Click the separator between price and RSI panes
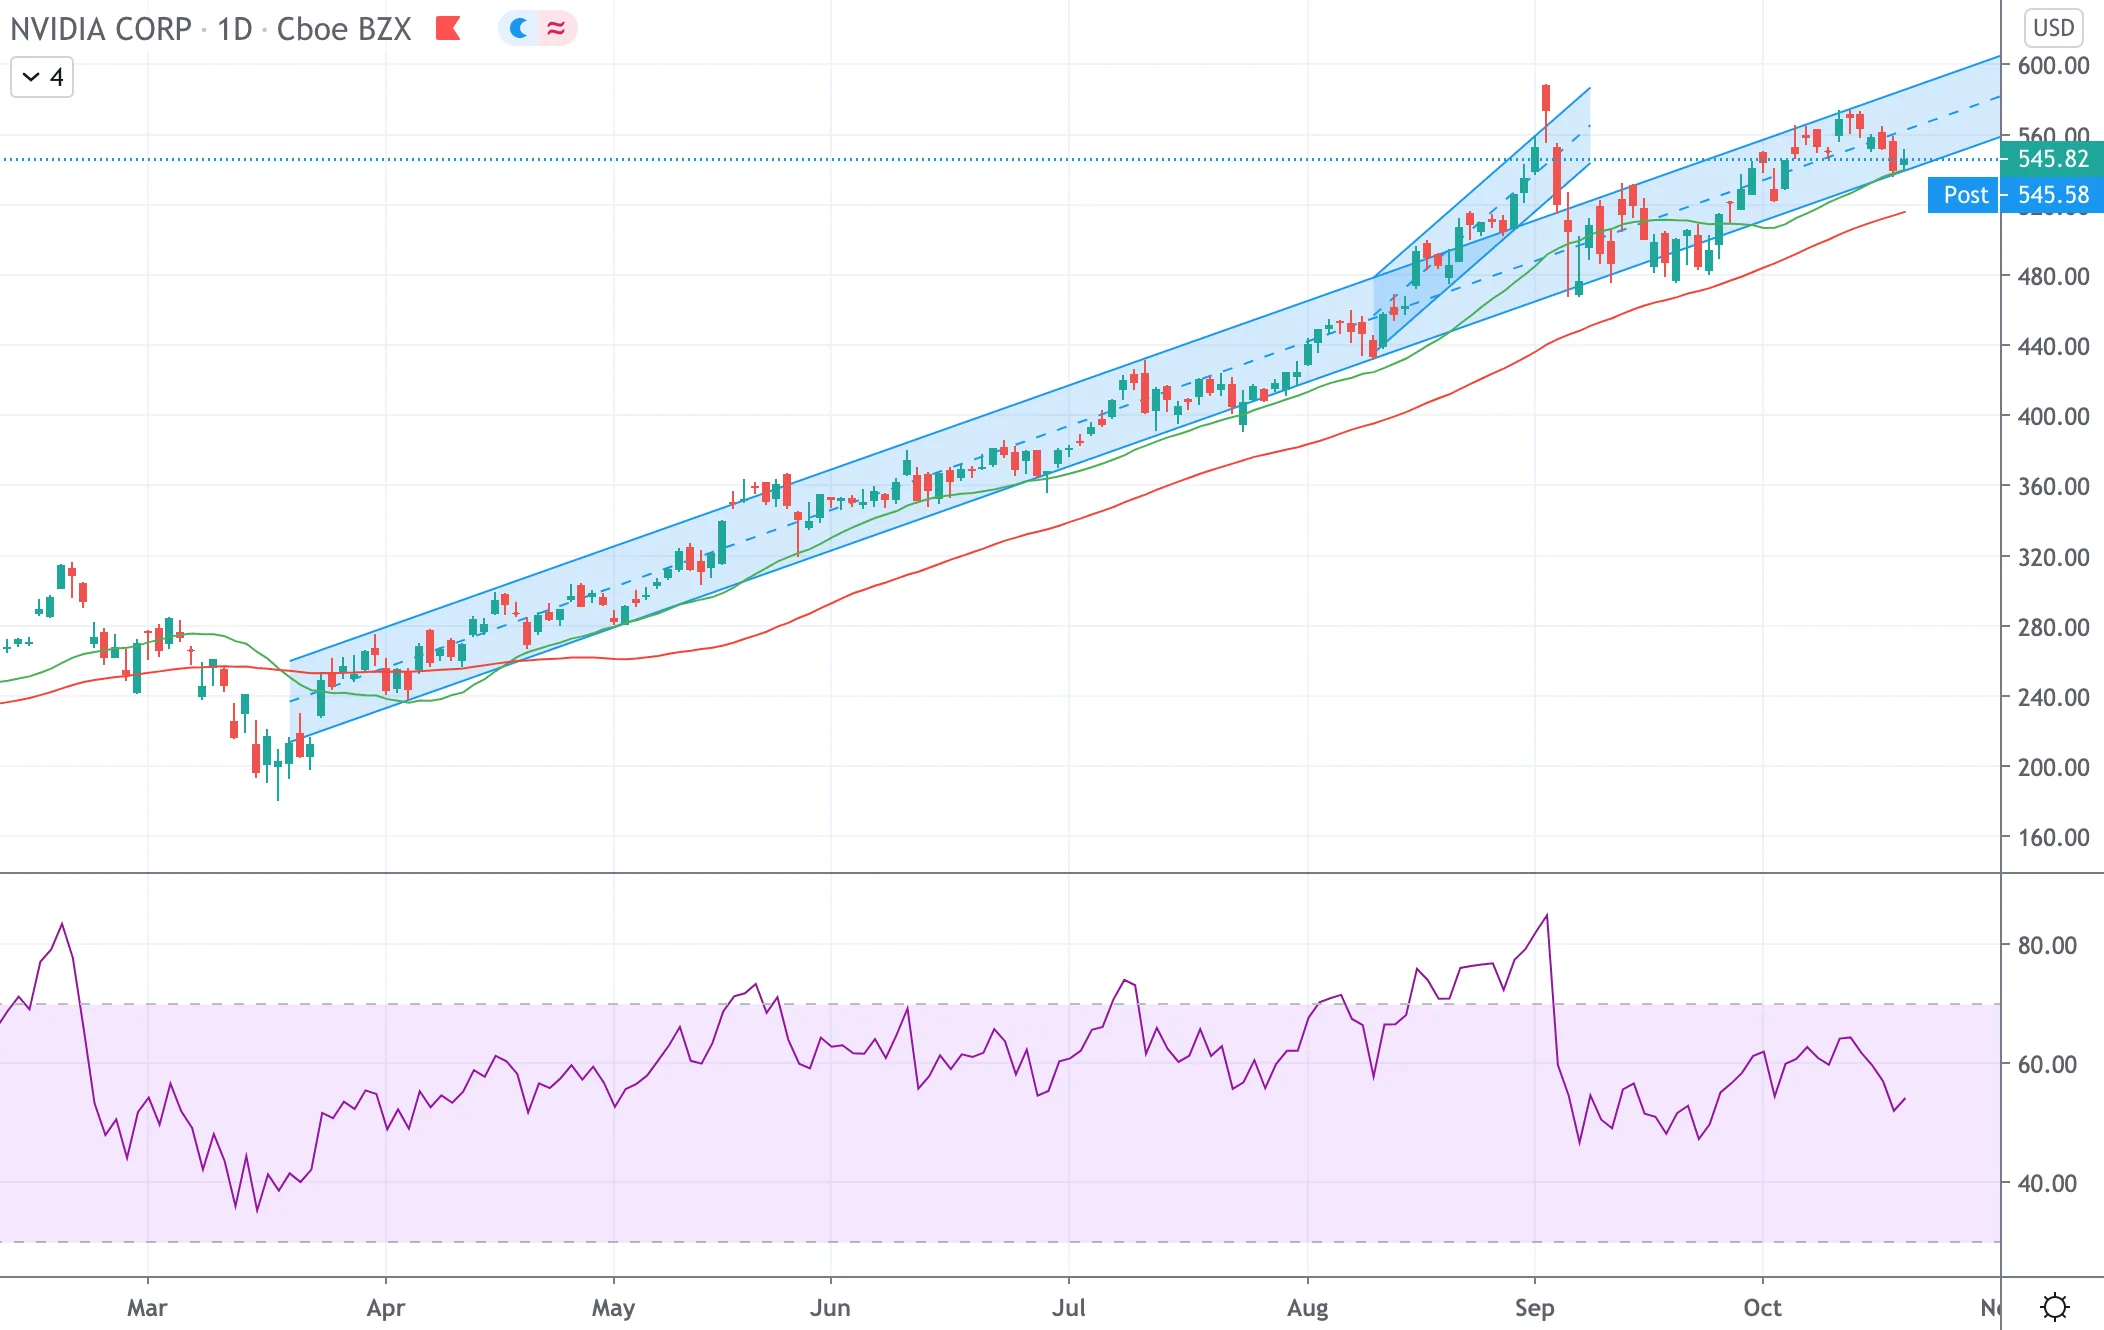The width and height of the screenshot is (2104, 1330). pyautogui.click(x=1000, y=873)
